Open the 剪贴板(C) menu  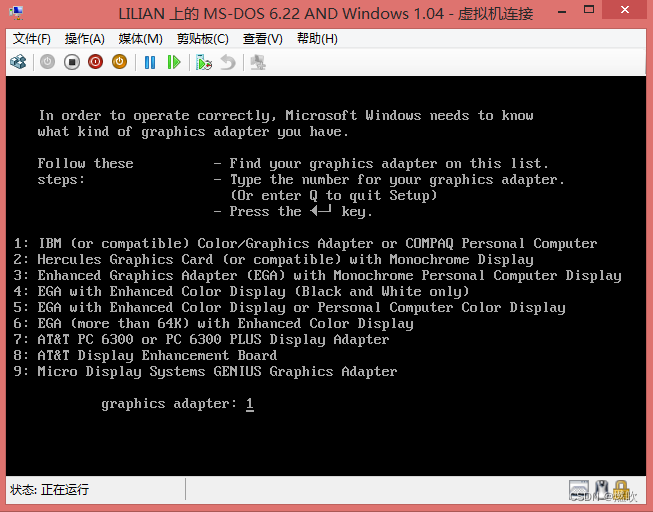click(203, 39)
